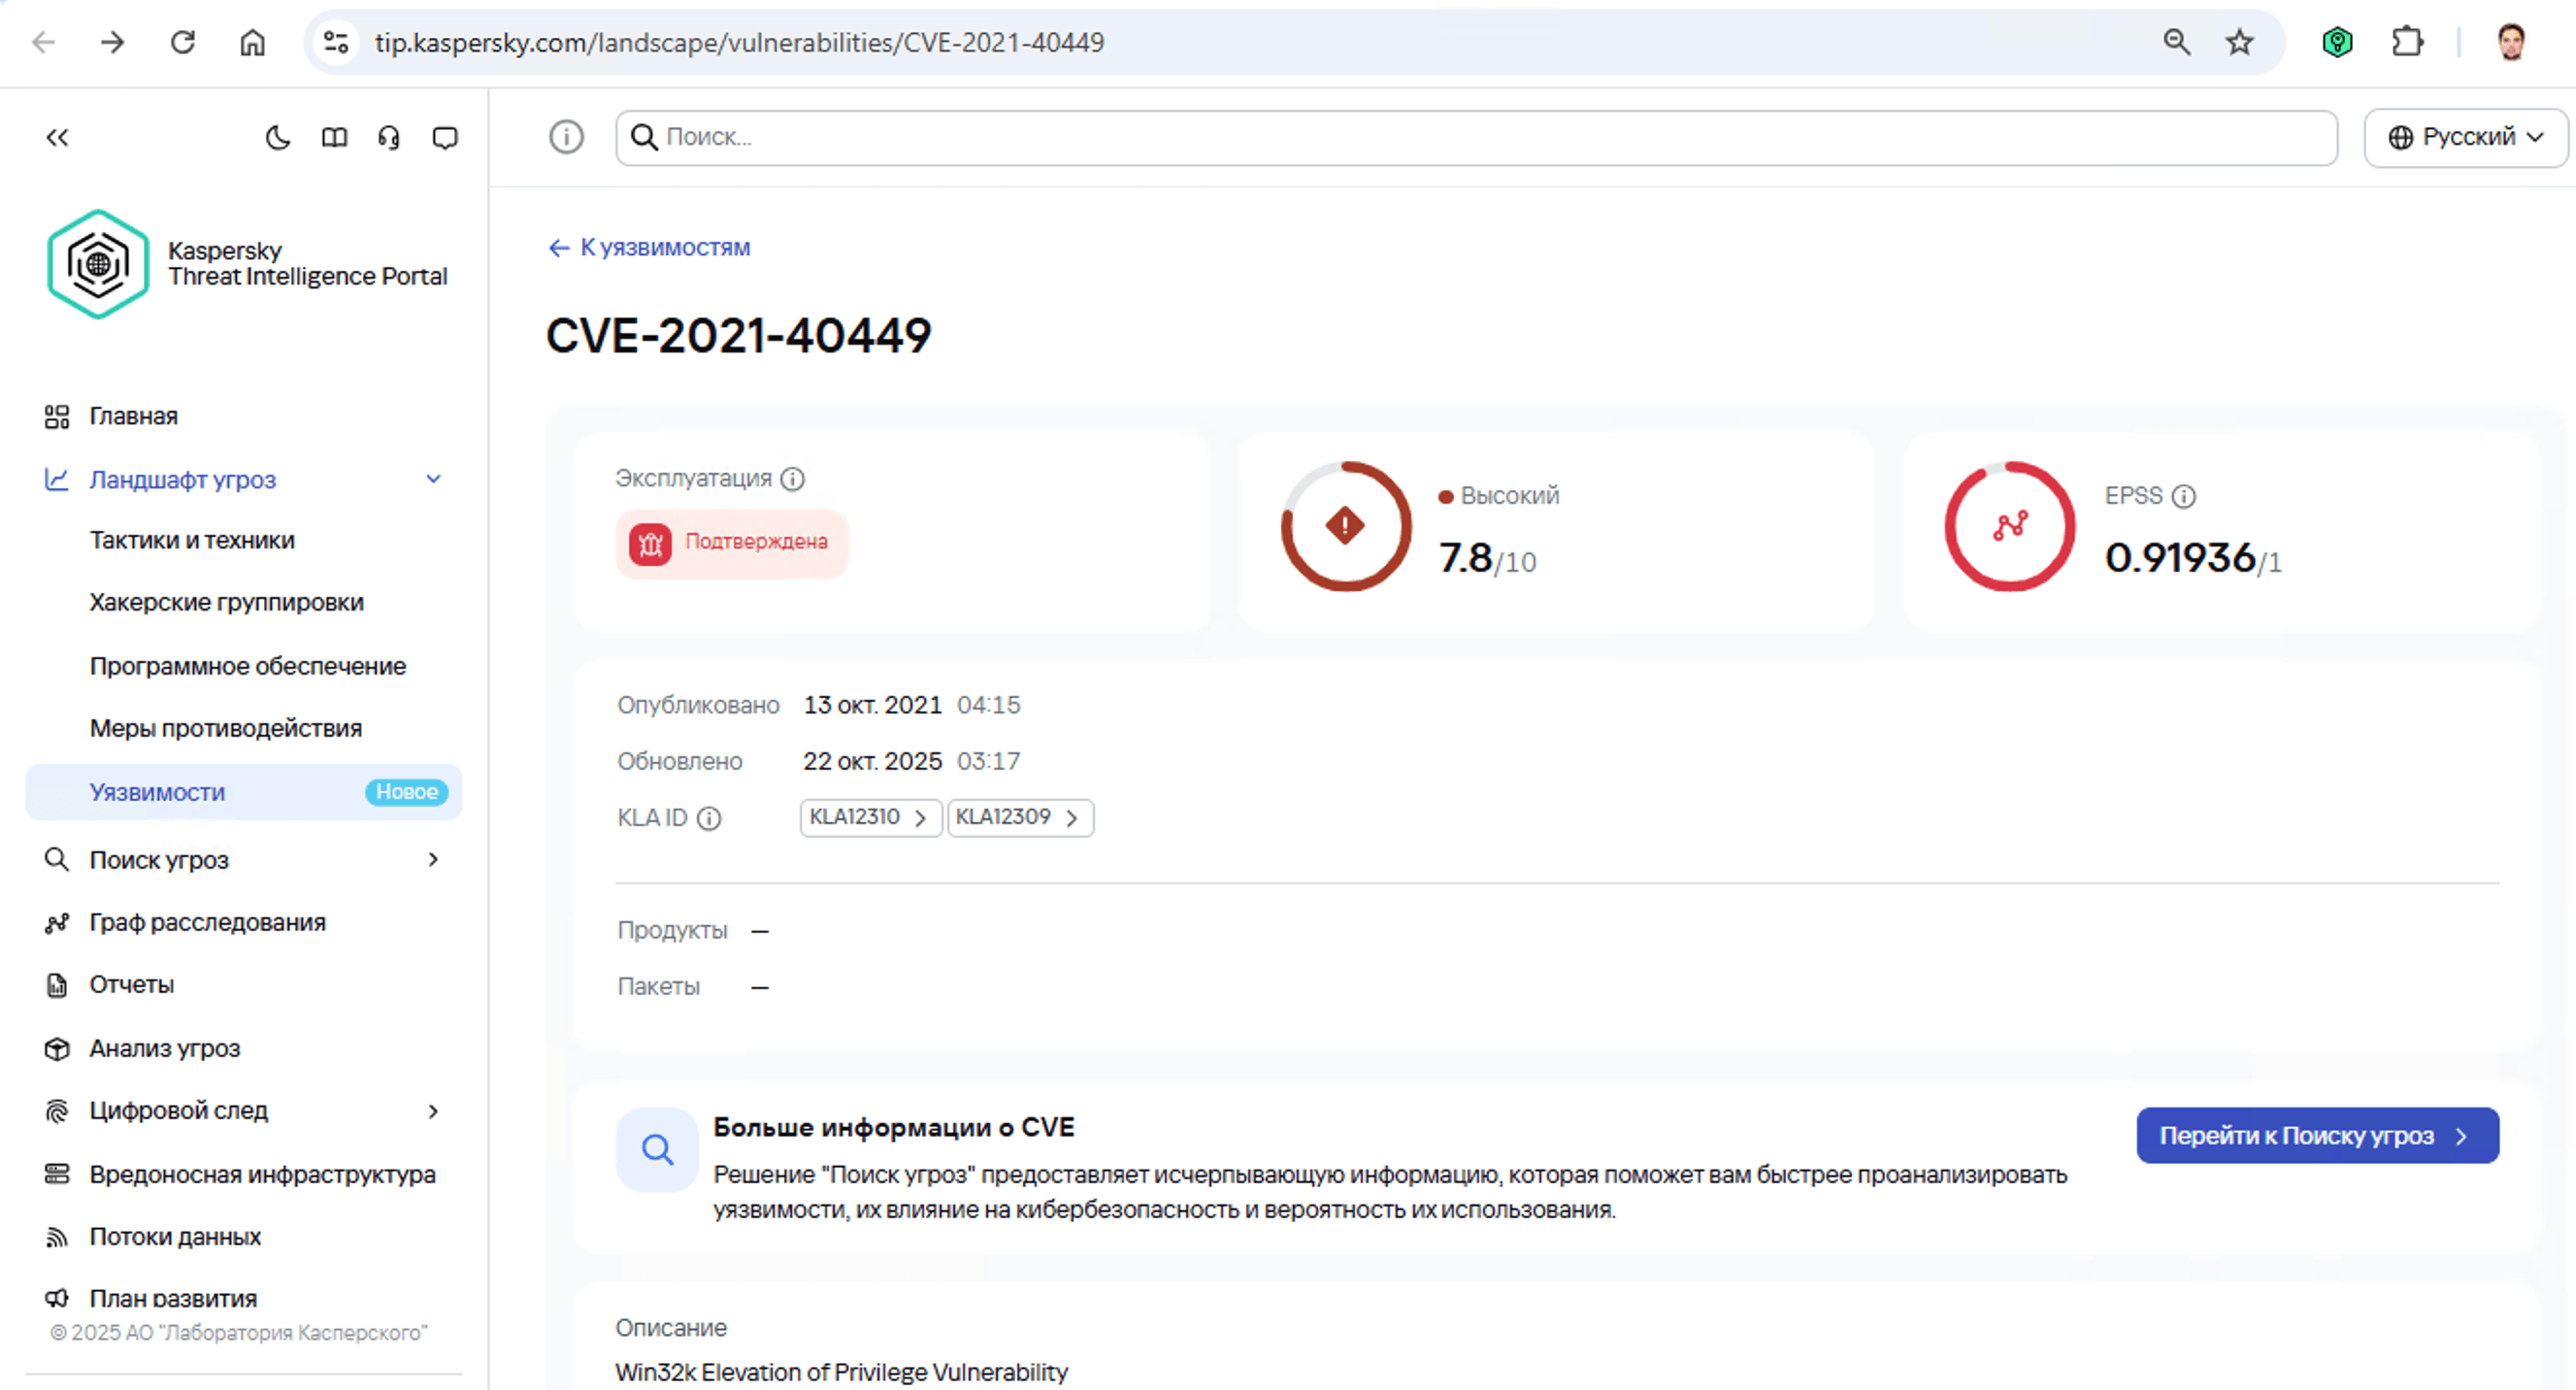Click the Поиск search input field
The height and width of the screenshot is (1390, 2576).
tap(1475, 137)
